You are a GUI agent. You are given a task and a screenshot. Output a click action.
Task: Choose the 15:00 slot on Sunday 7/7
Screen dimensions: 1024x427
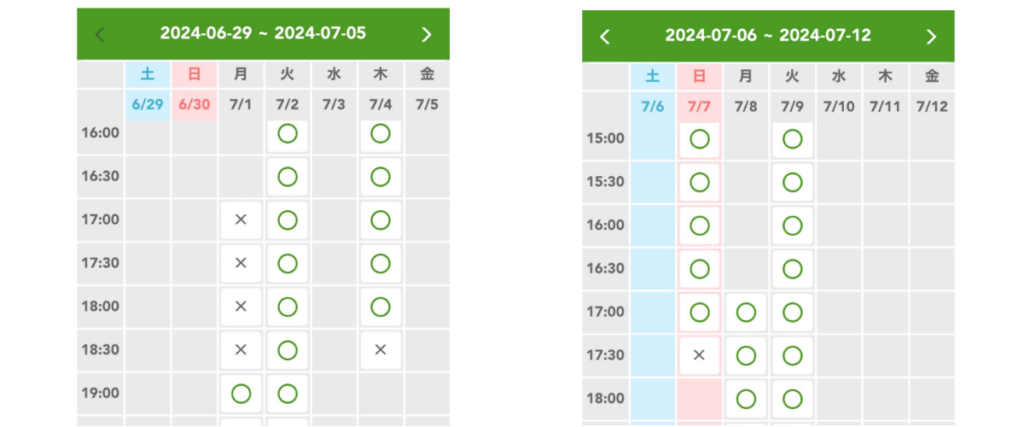(x=699, y=139)
